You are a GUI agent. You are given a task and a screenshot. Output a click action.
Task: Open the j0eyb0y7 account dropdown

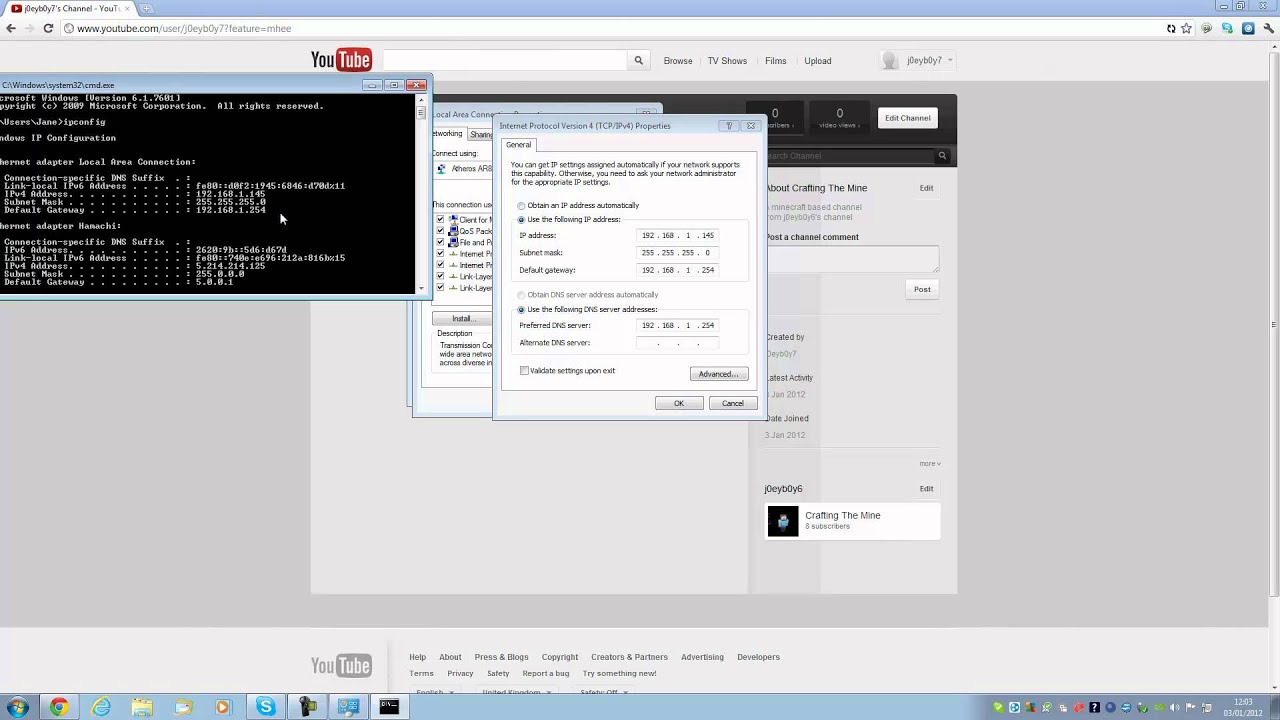950,61
